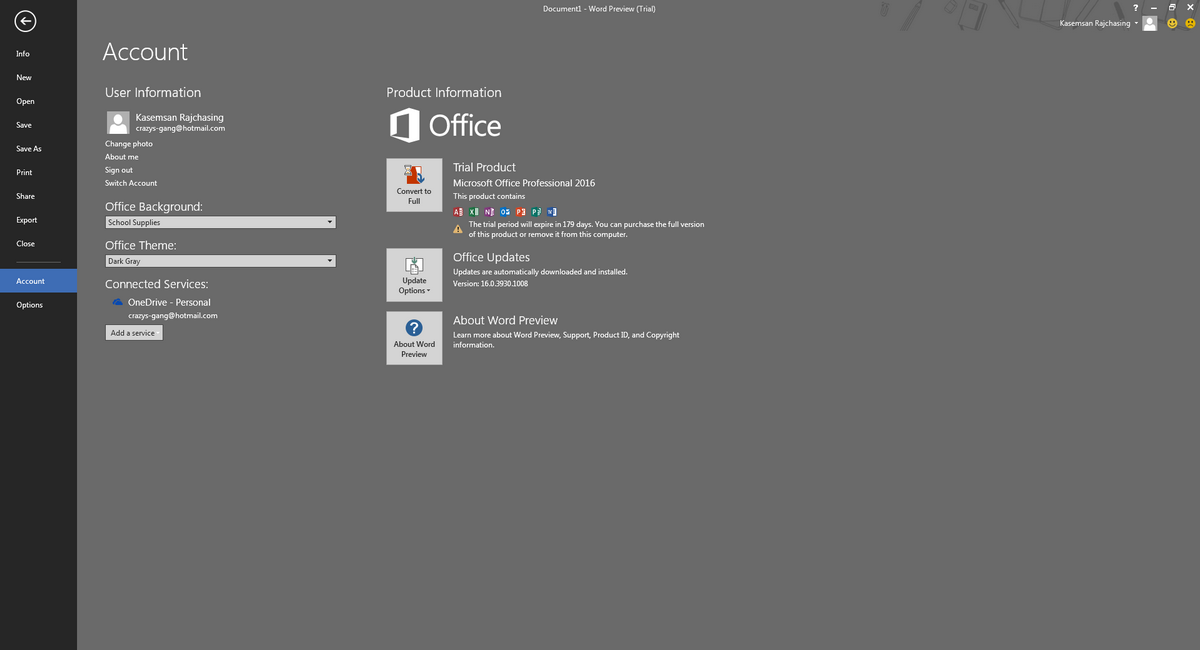Click the About Word Preview heading
Image resolution: width=1200 pixels, height=650 pixels.
tap(505, 321)
